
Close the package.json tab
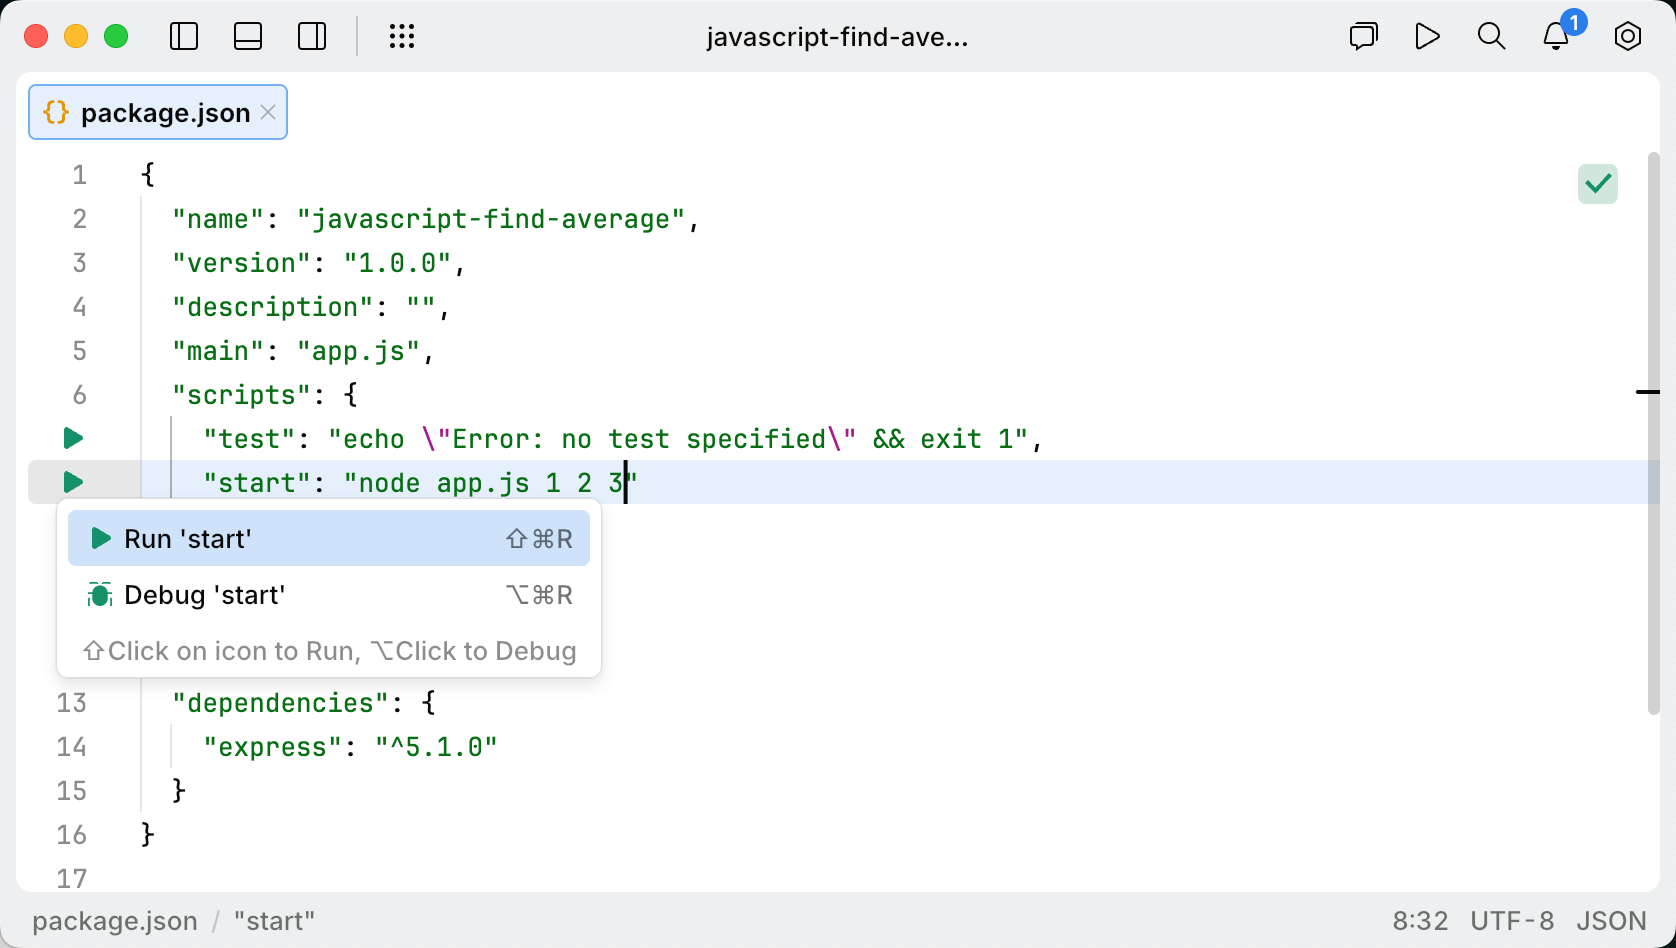tap(267, 112)
